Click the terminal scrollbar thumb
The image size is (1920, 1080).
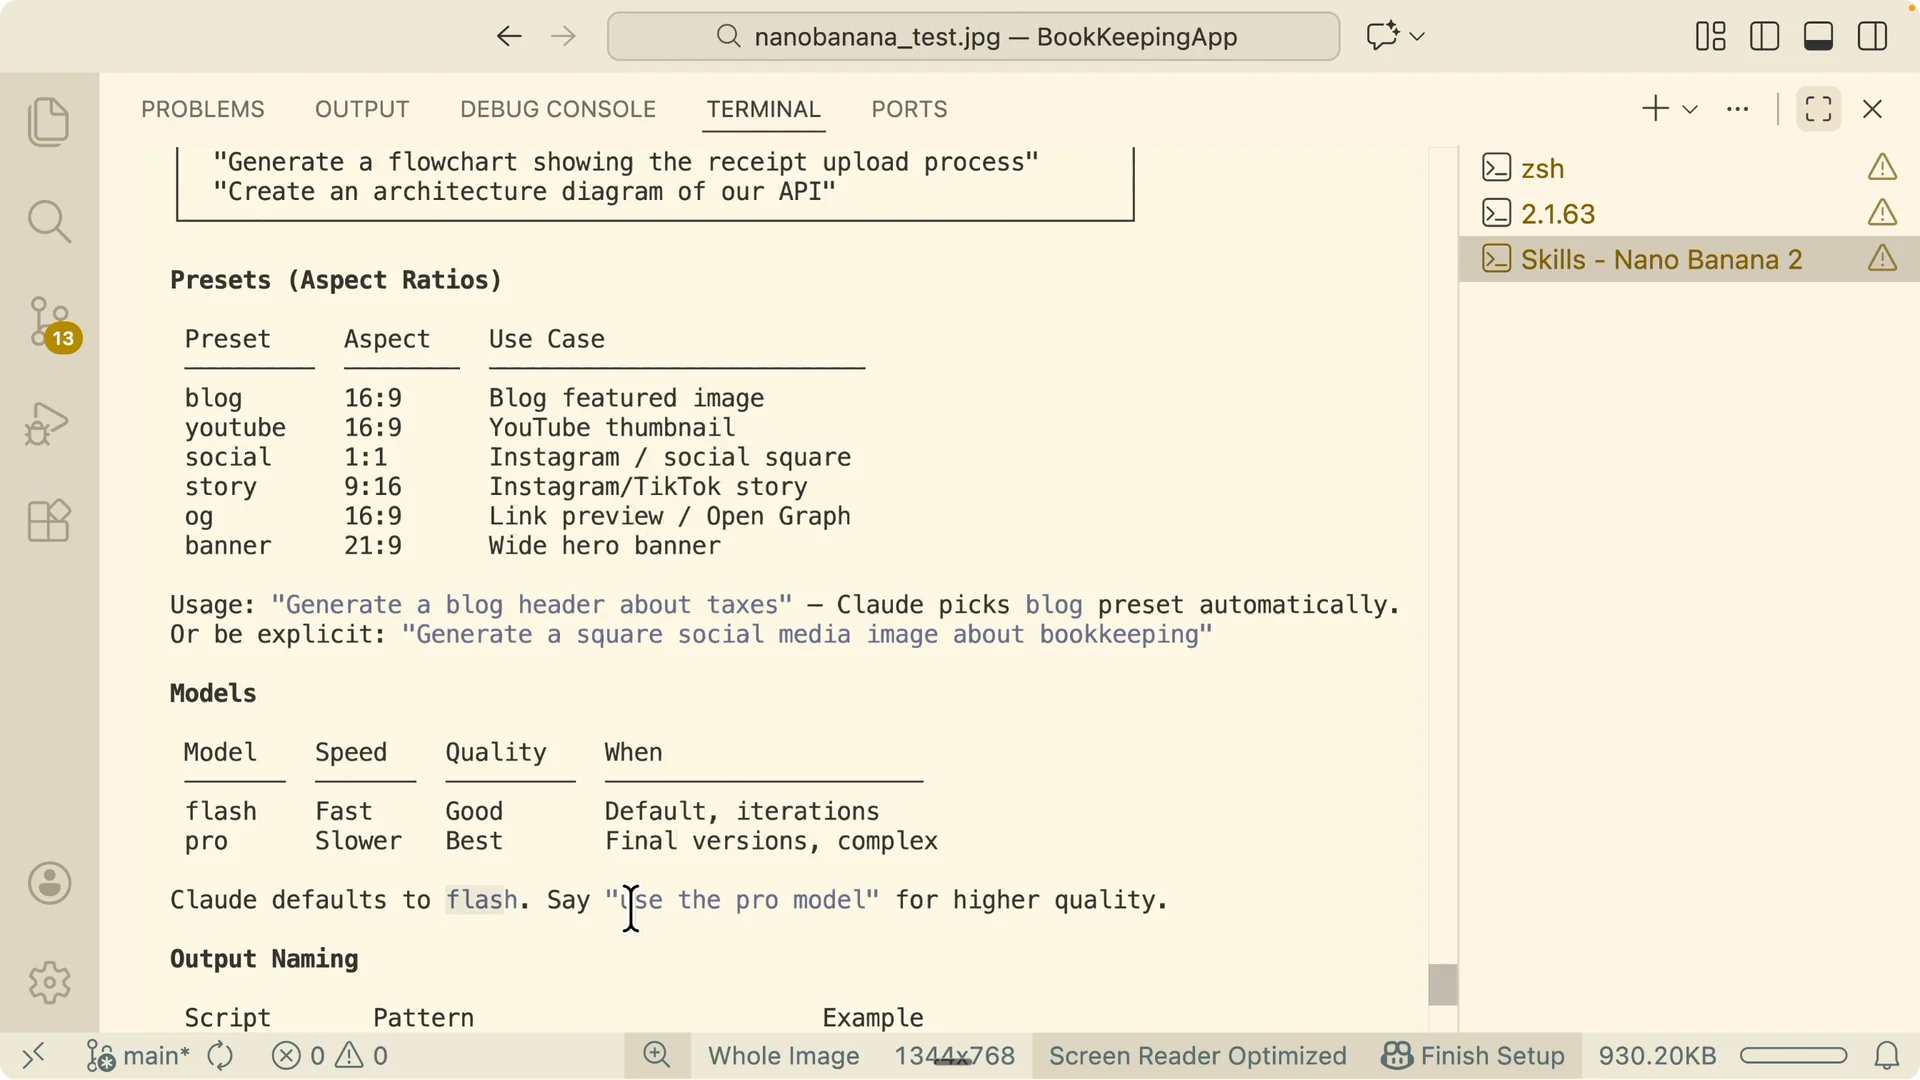[x=1442, y=985]
